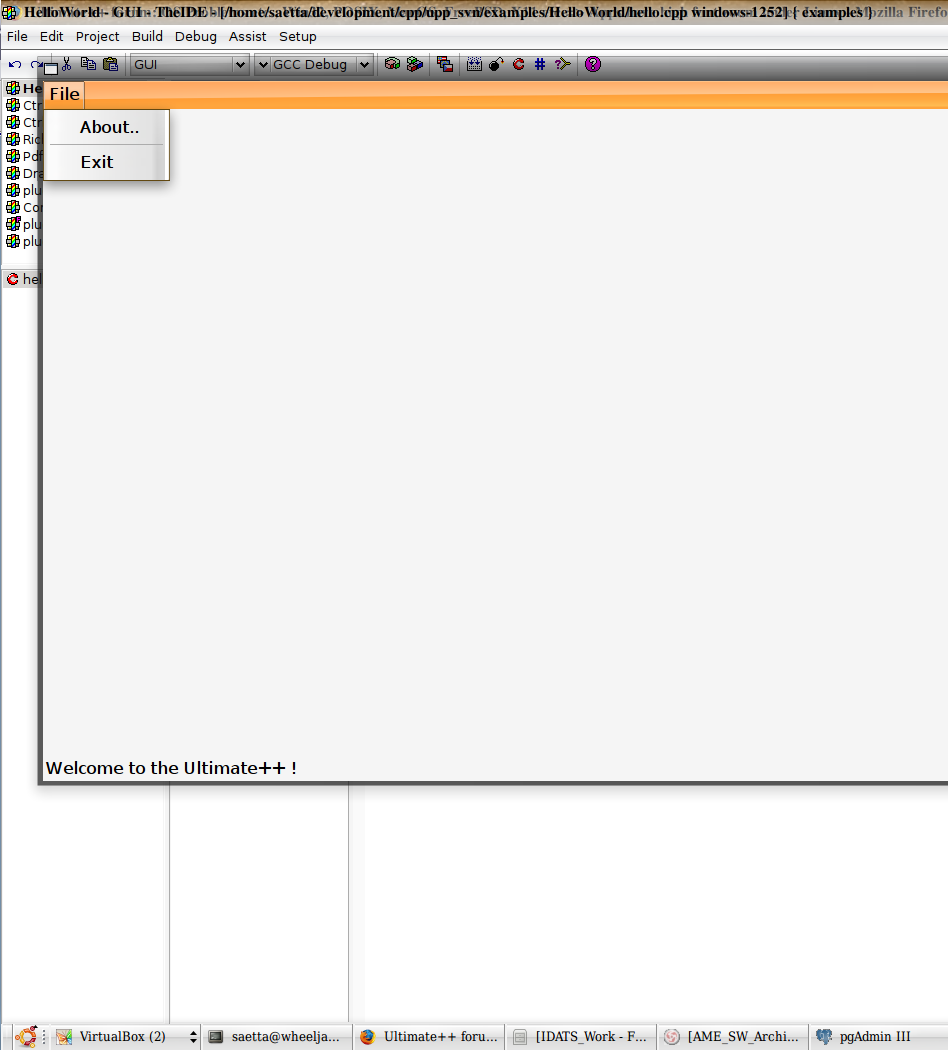Open the GUI main config dropdown
The image size is (948, 1050).
pos(239,65)
